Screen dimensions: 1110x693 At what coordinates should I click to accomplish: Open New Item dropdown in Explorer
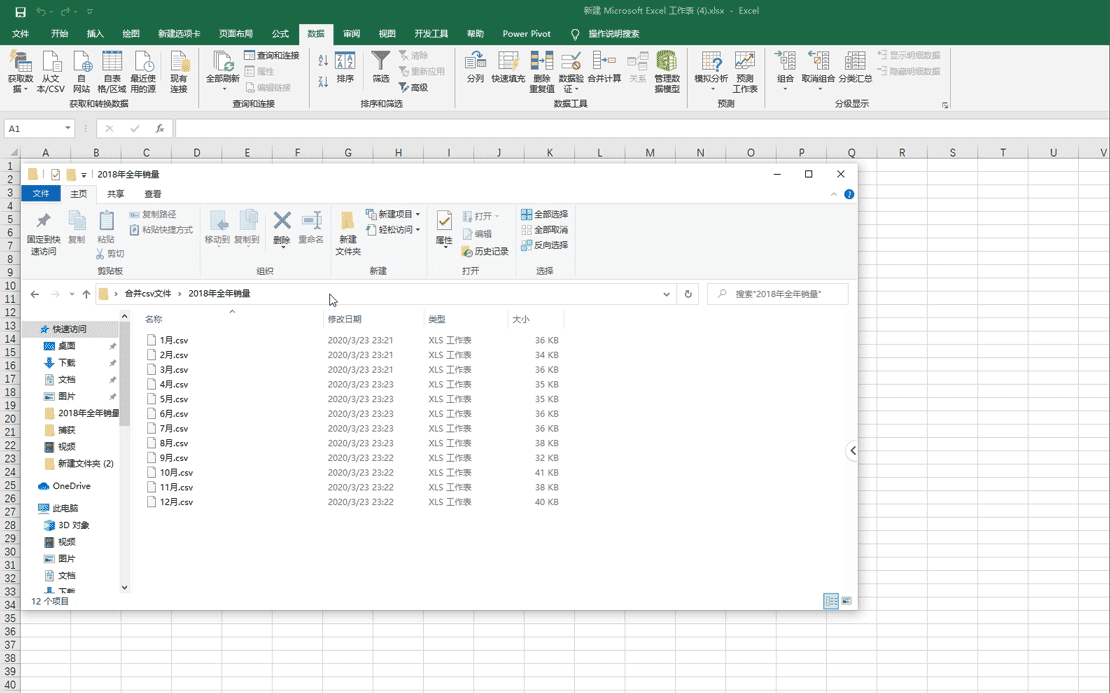(394, 214)
